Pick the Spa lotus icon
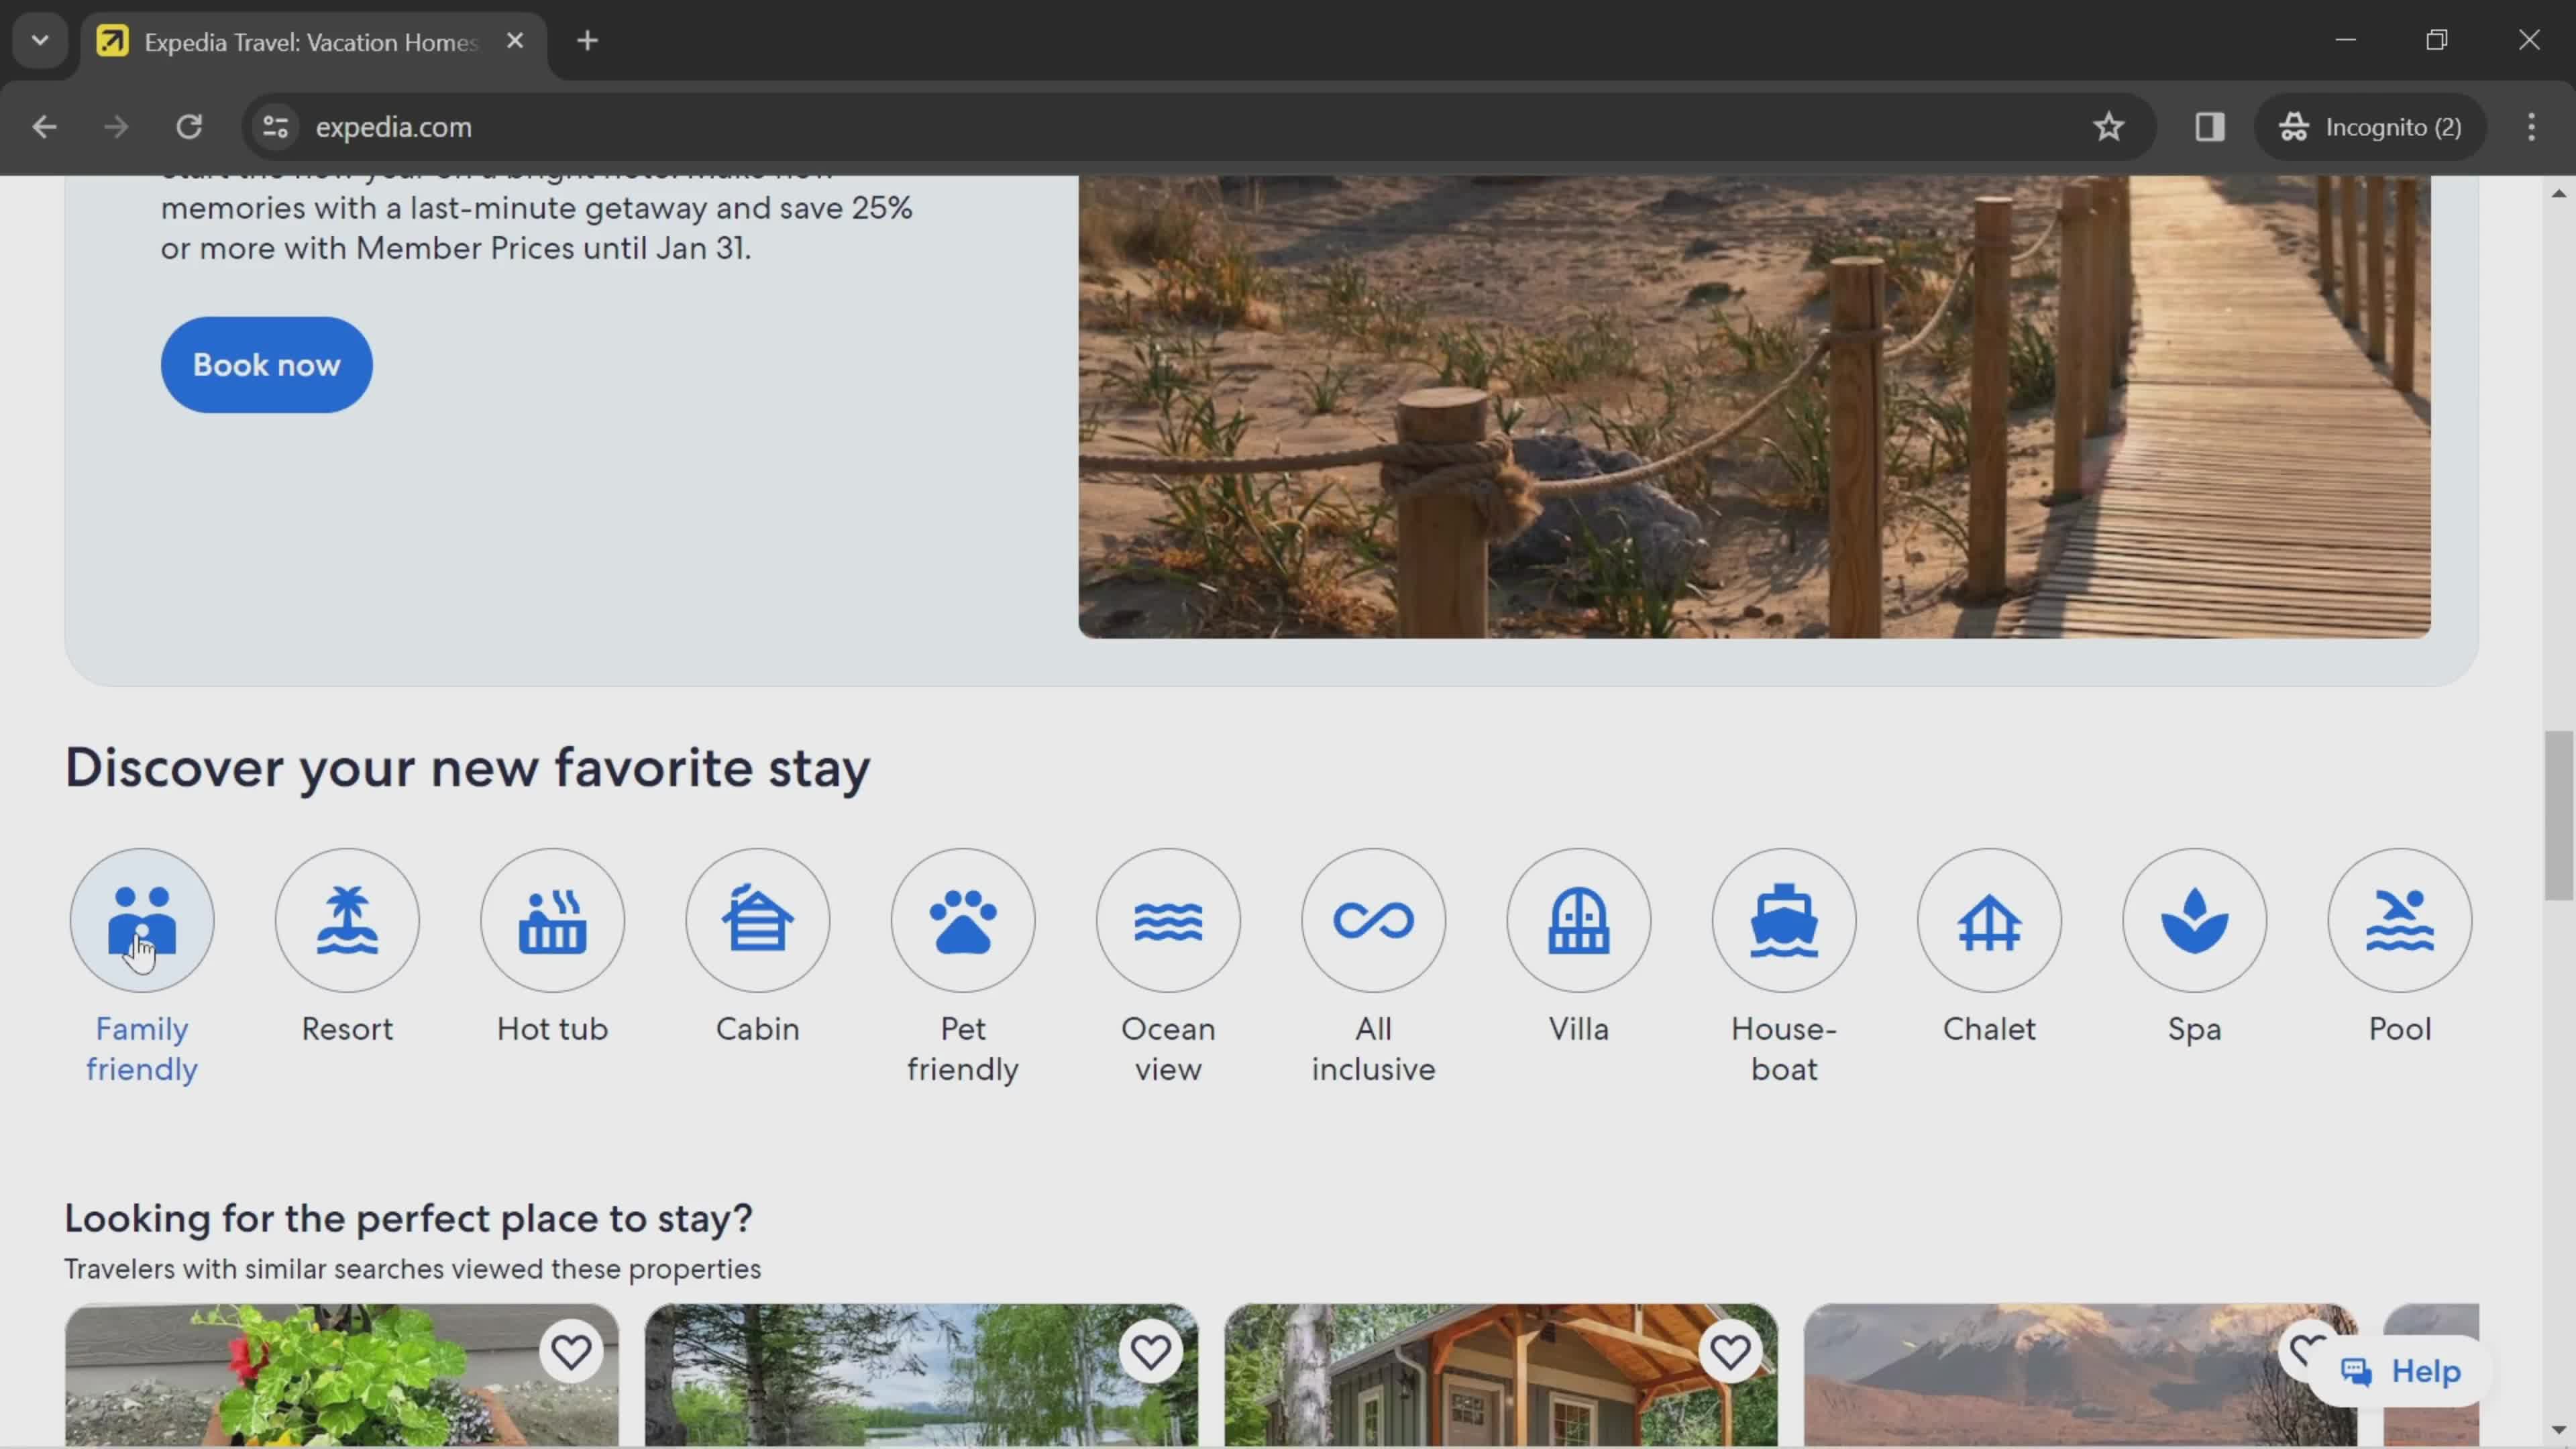Viewport: 2576px width, 1449px height. [2195, 920]
